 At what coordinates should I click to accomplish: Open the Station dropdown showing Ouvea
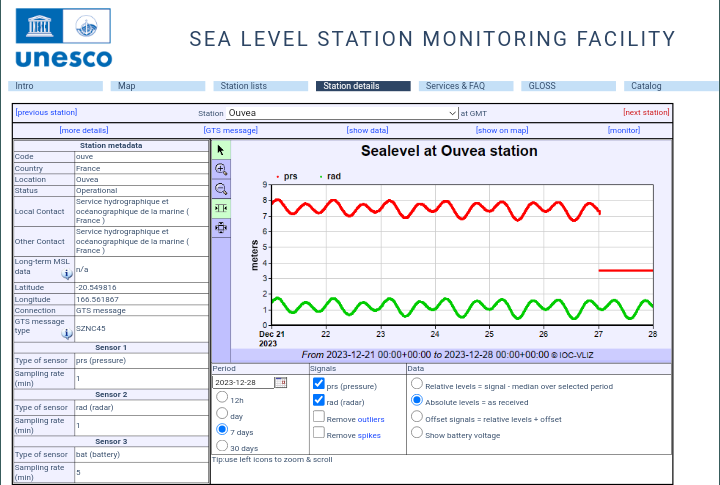point(342,113)
